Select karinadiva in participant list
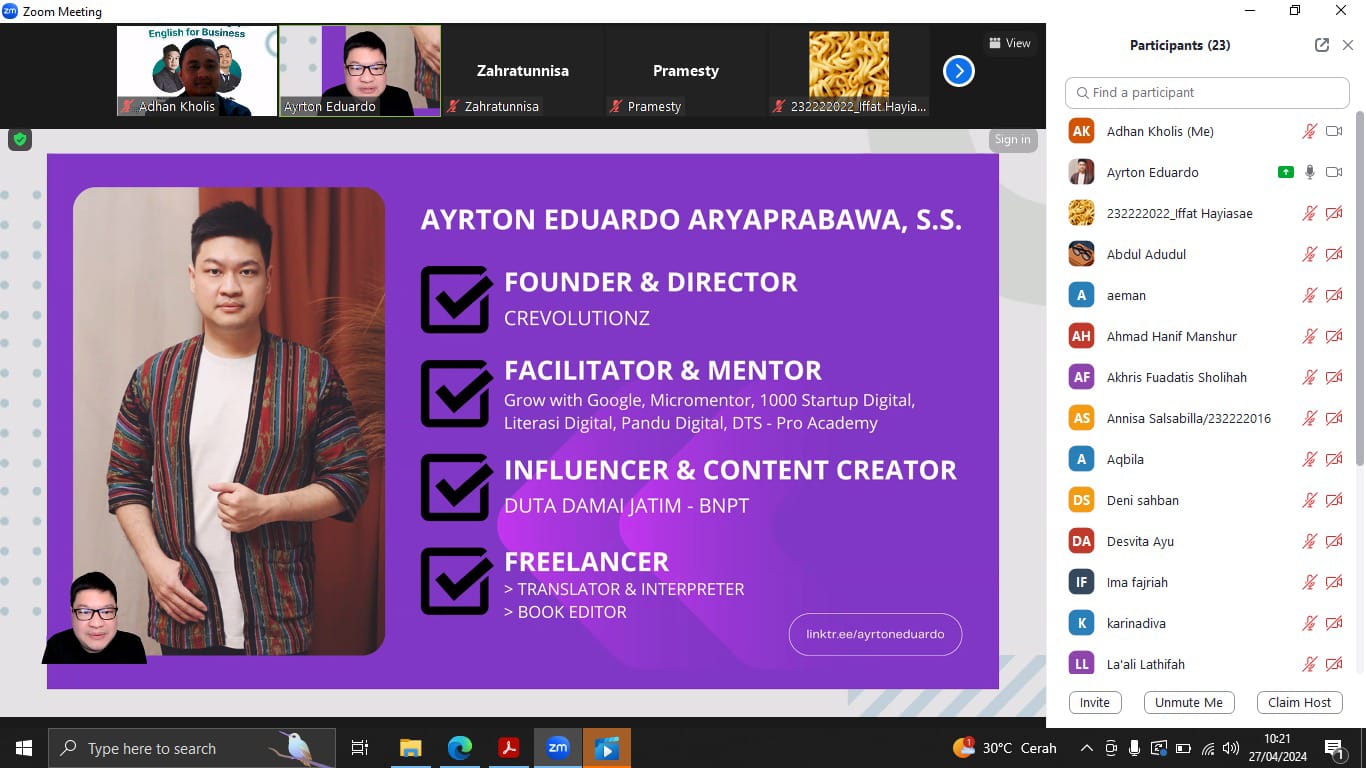Screen dimensions: 1366x768 tap(1206, 623)
